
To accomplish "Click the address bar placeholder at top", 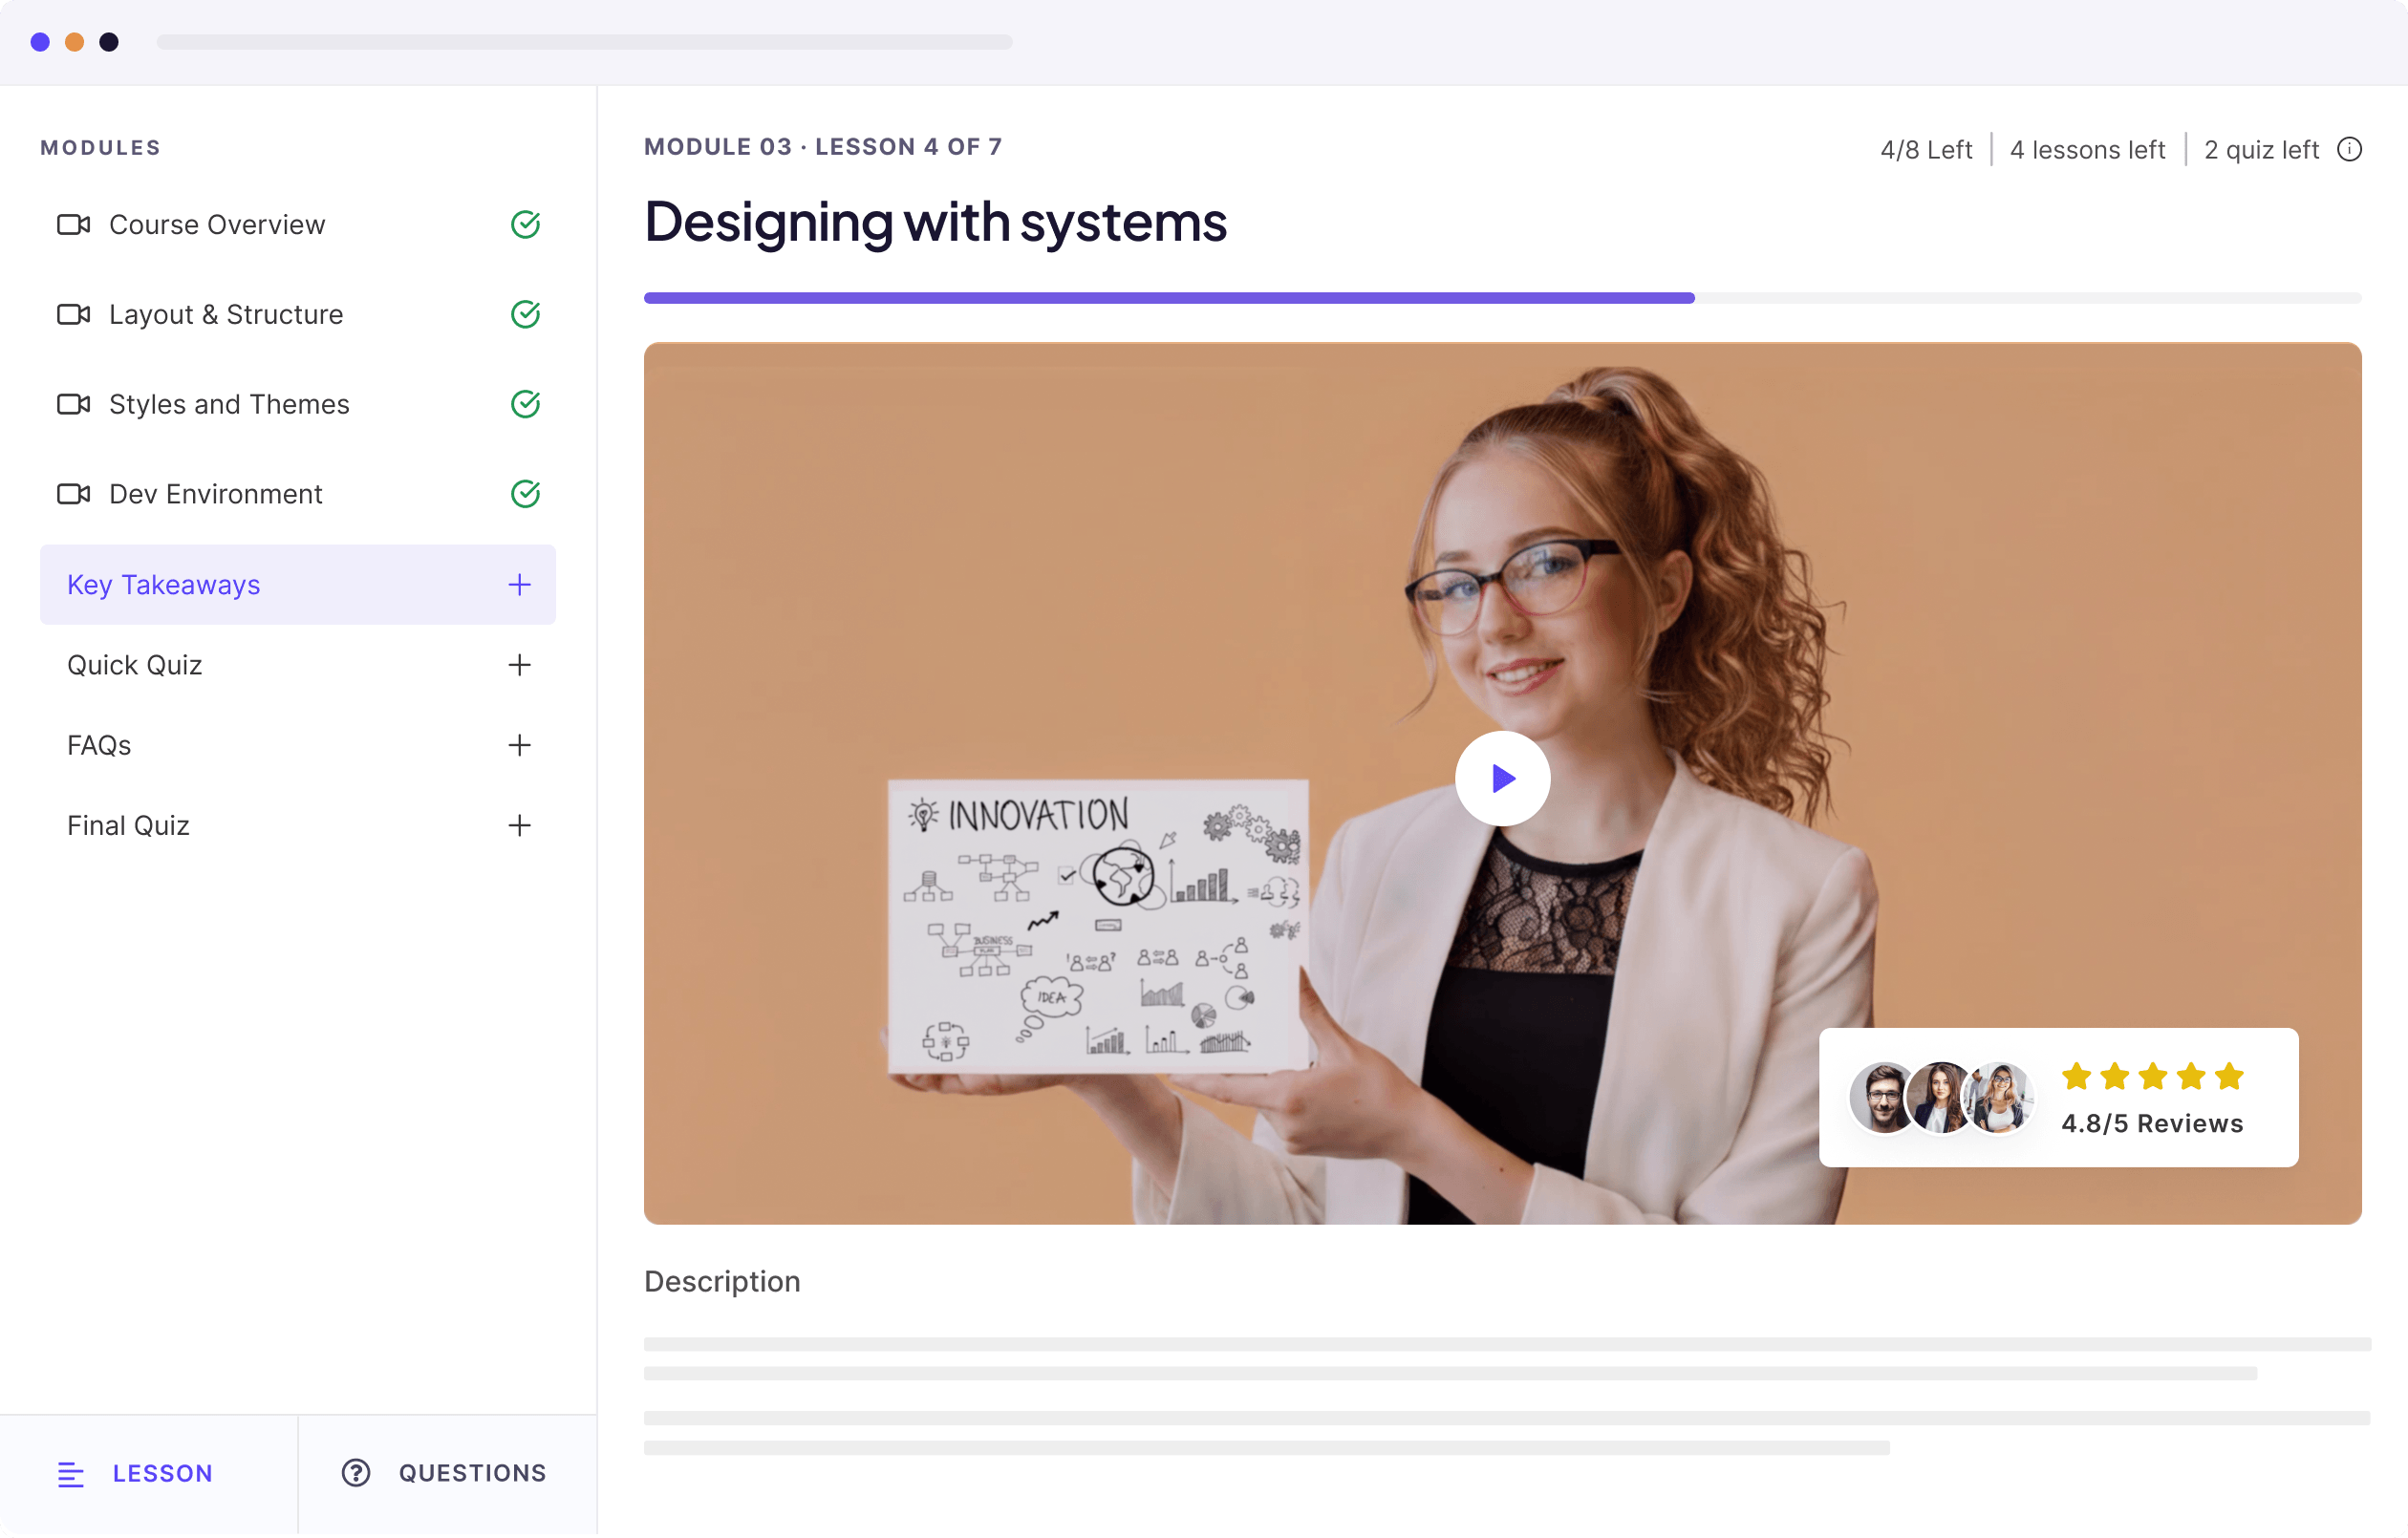I will 586,42.
